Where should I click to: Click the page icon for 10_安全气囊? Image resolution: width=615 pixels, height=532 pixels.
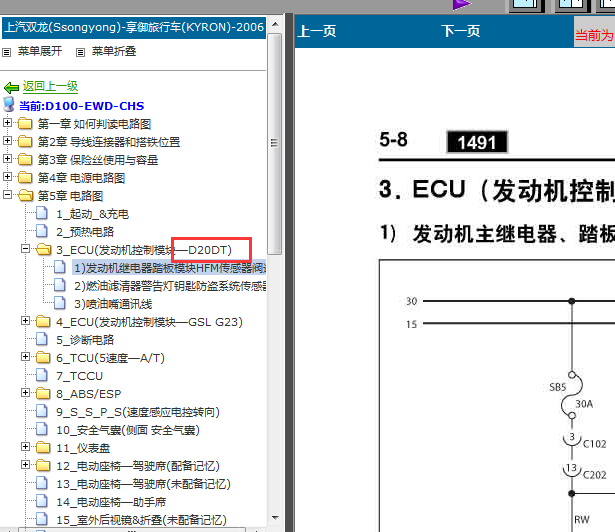pos(42,430)
